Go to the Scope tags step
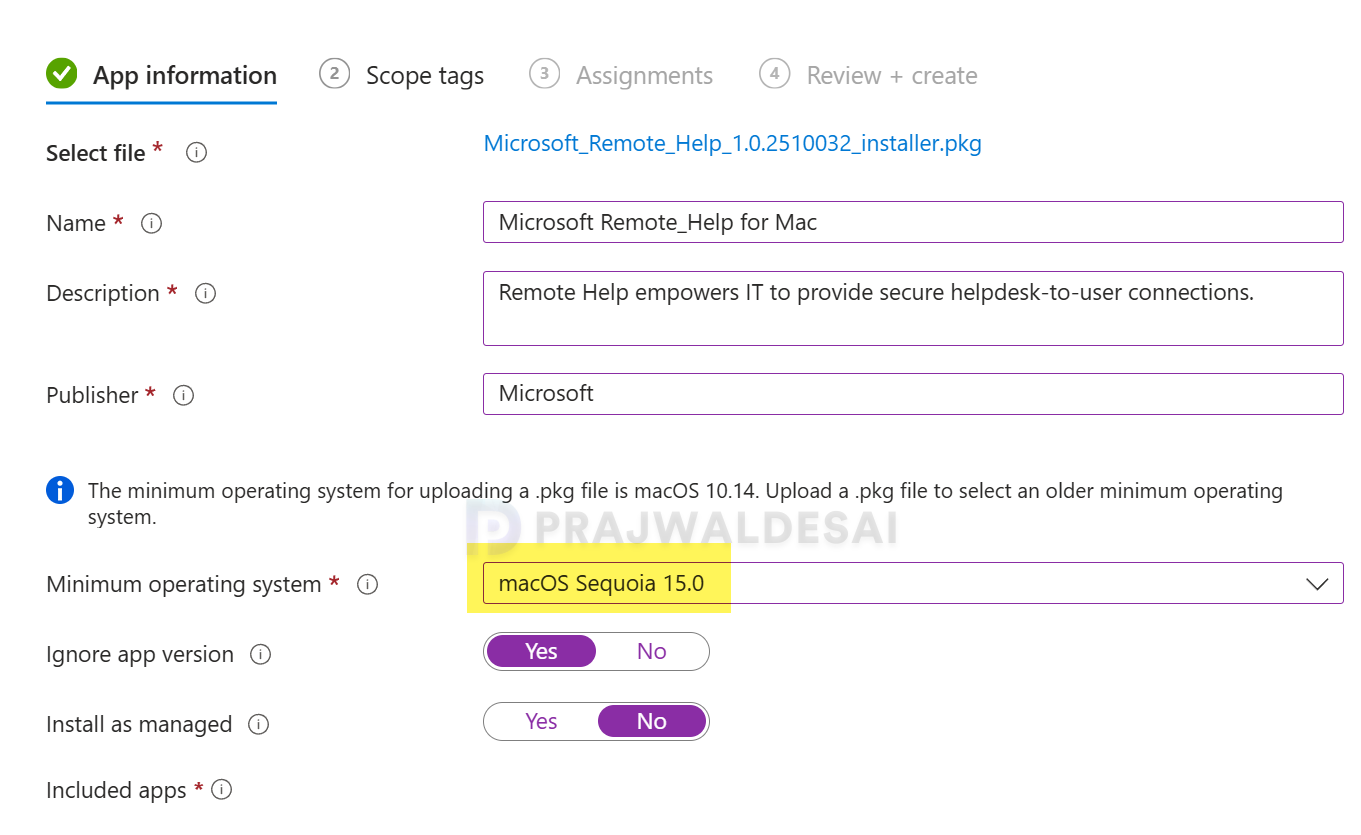The image size is (1361, 835). point(402,75)
